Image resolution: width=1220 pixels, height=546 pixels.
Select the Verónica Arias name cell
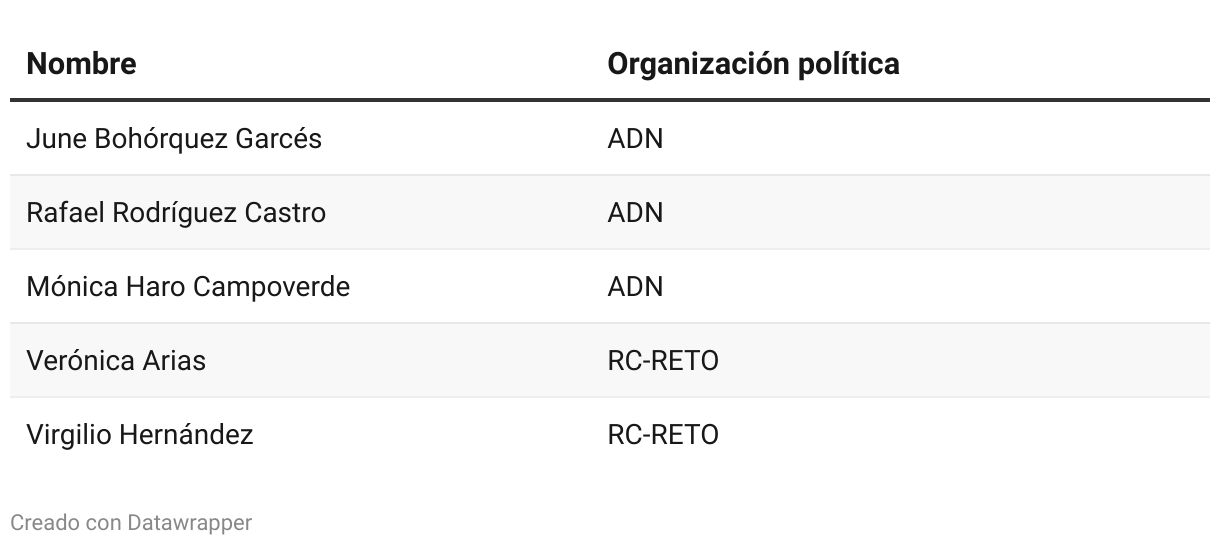[116, 361]
